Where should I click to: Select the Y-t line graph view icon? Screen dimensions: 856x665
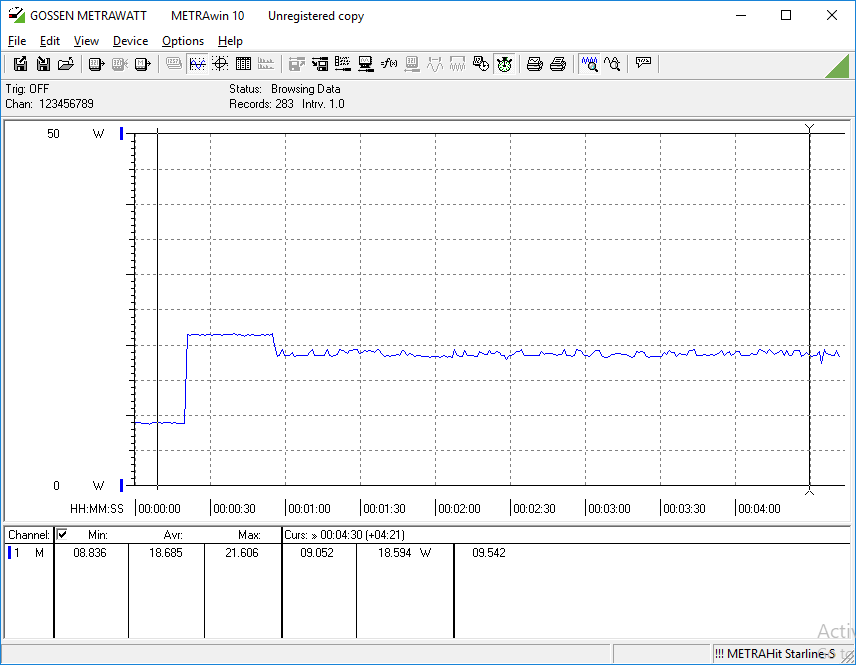coord(197,64)
